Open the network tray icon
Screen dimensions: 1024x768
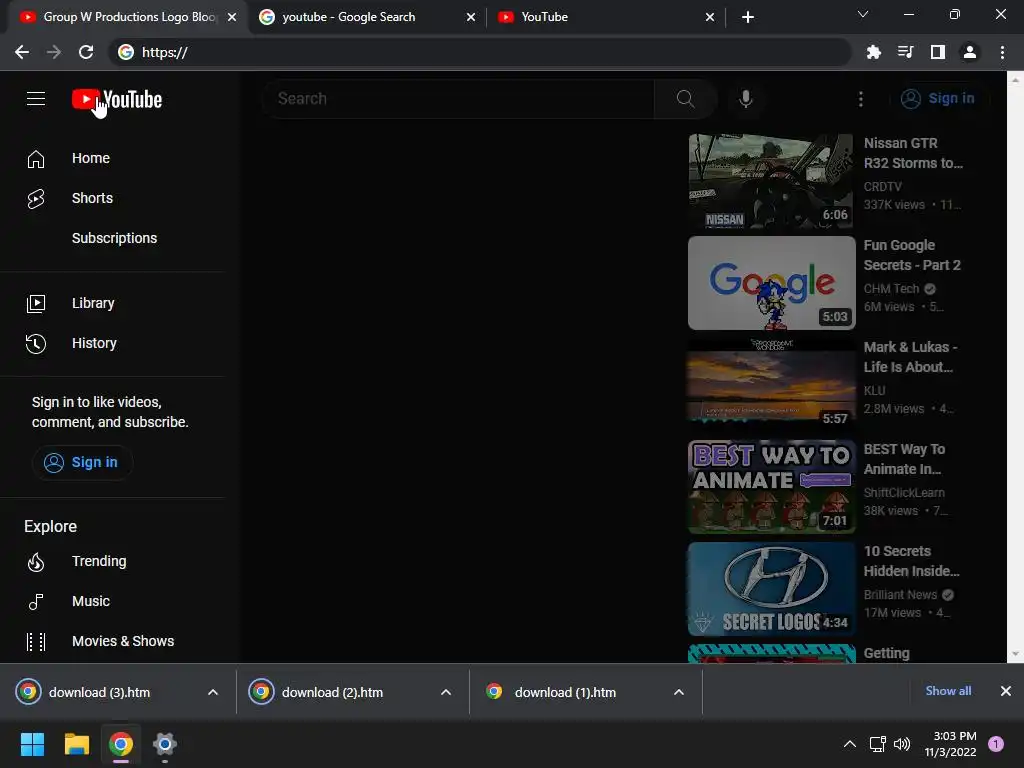click(x=877, y=744)
